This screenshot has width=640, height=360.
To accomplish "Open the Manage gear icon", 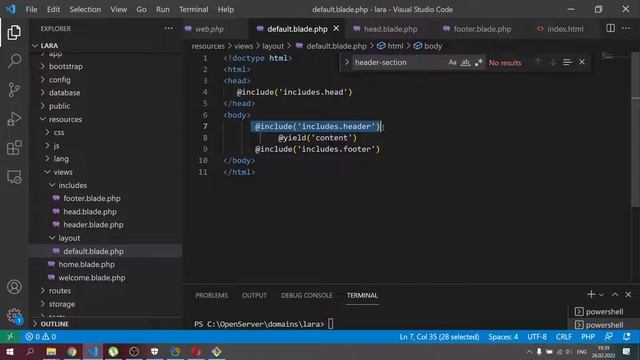I will coord(14,316).
